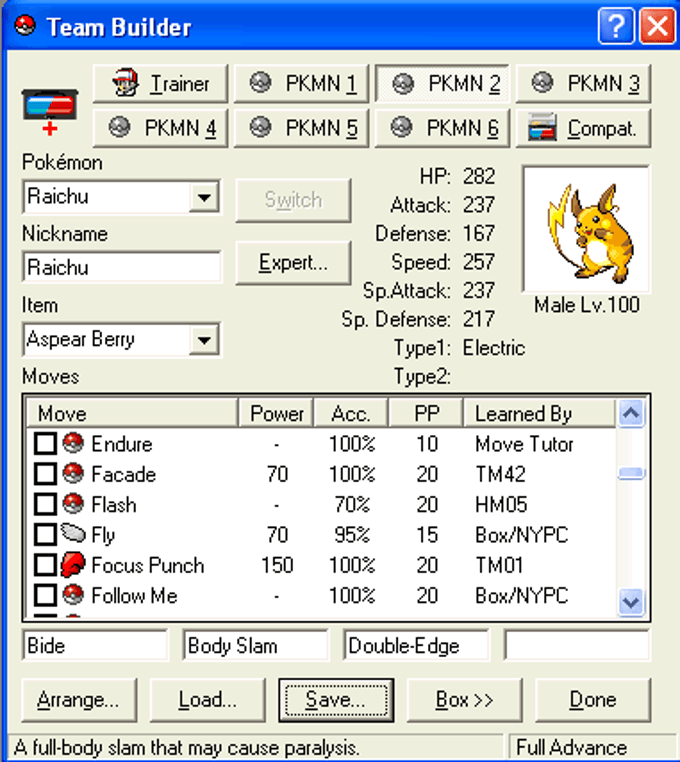Sort by the Power column header
The image size is (680, 762).
click(x=276, y=414)
